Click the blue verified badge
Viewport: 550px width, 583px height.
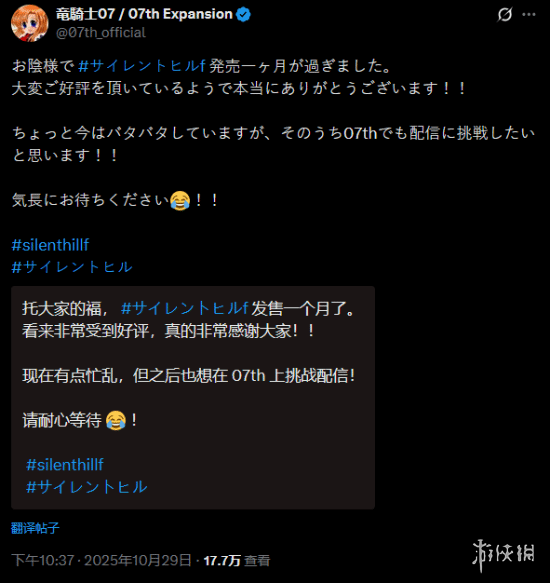(244, 15)
